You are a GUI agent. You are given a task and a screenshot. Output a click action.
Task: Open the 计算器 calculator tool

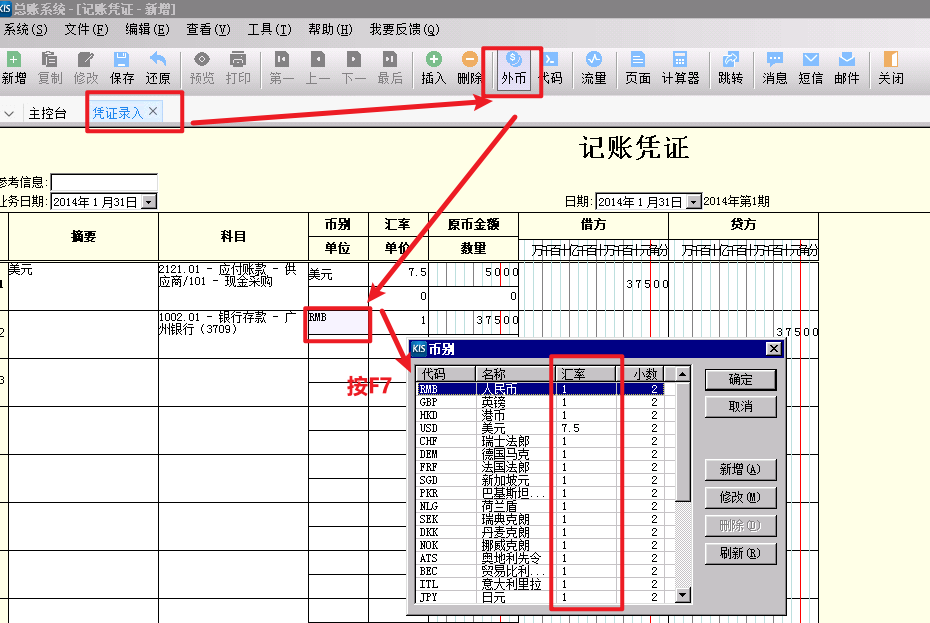tap(680, 68)
